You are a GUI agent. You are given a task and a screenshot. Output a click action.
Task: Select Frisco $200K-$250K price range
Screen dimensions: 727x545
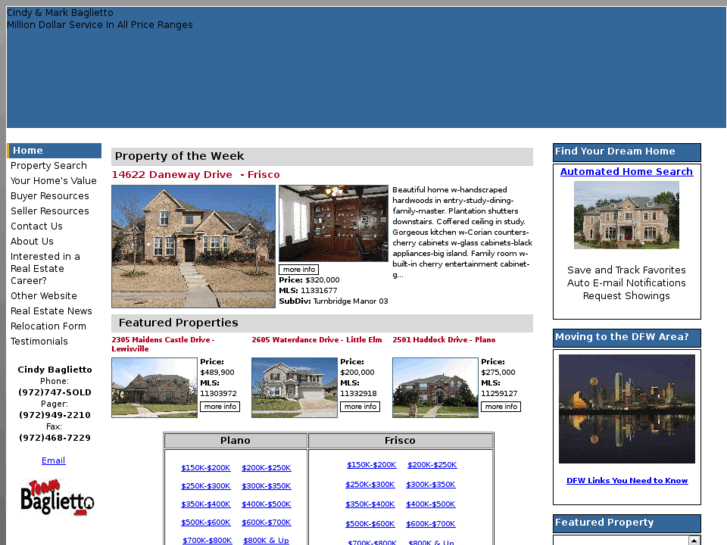432,465
